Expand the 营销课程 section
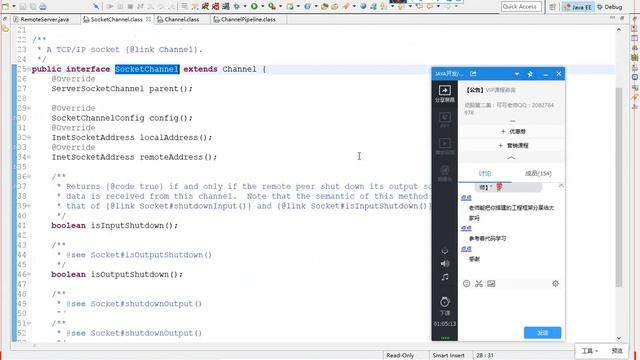This screenshot has height=360, width=640. click(x=513, y=145)
